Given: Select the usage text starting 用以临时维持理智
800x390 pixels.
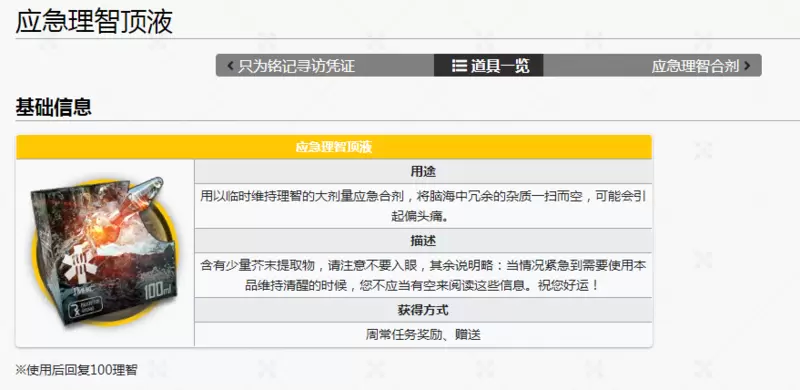Looking at the screenshot, I should click(x=423, y=206).
